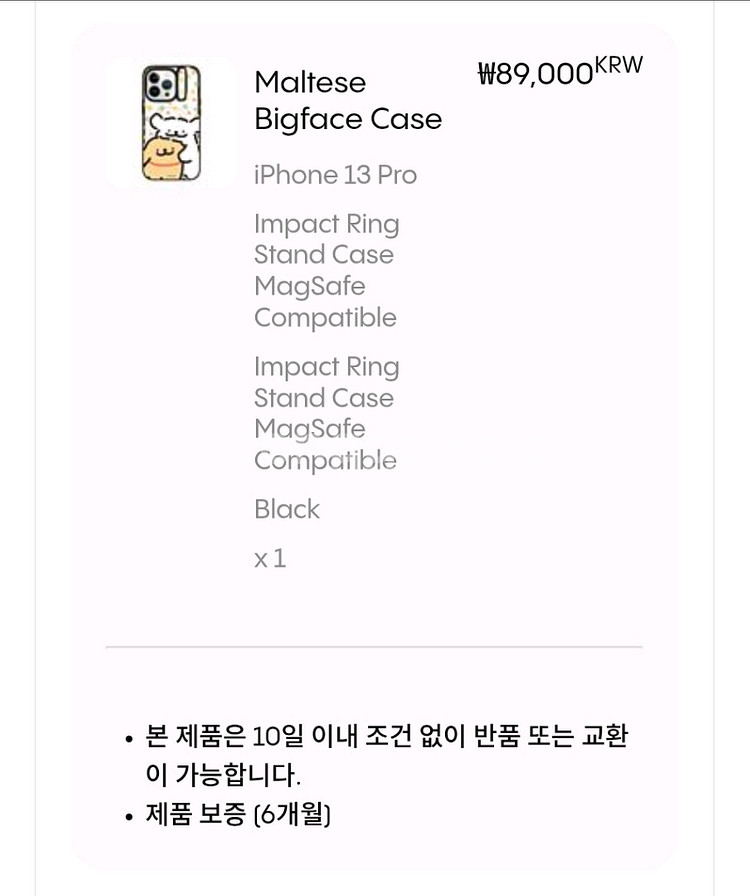This screenshot has width=750, height=896.
Task: Open the Maltese Bigface Case product title
Action: (x=347, y=101)
